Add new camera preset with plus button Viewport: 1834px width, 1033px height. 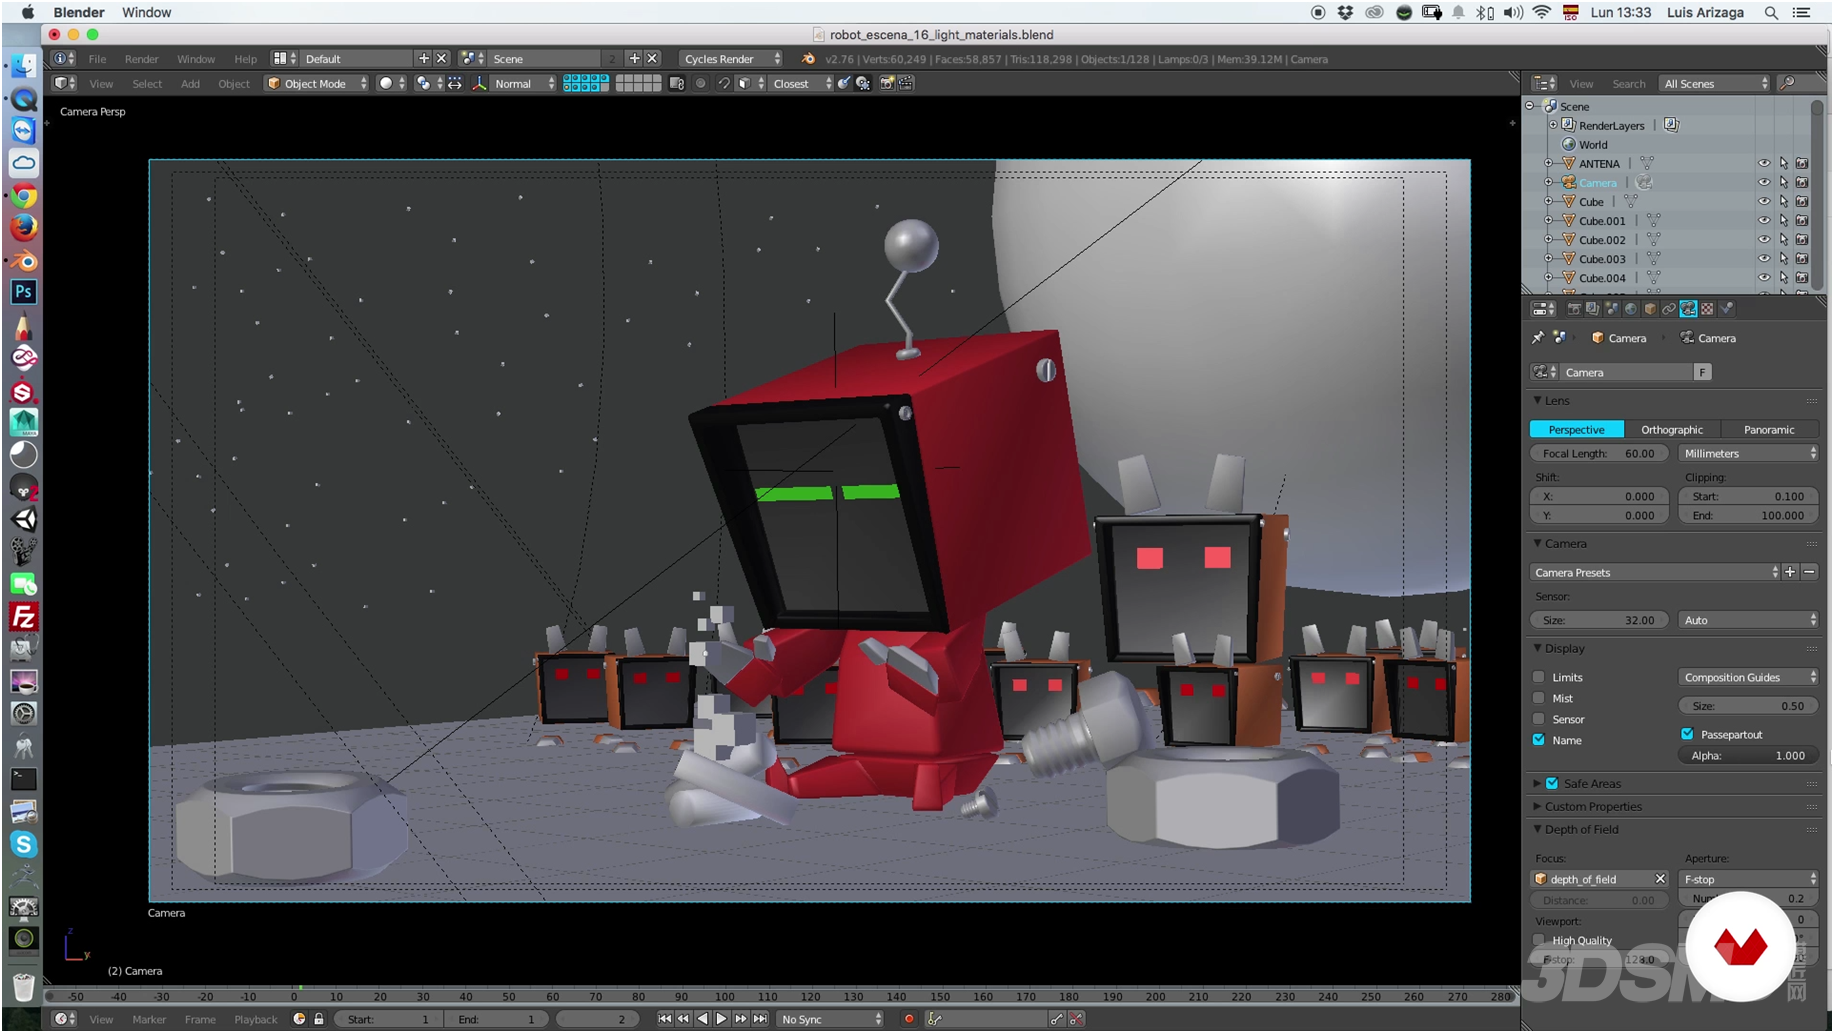[1790, 572]
